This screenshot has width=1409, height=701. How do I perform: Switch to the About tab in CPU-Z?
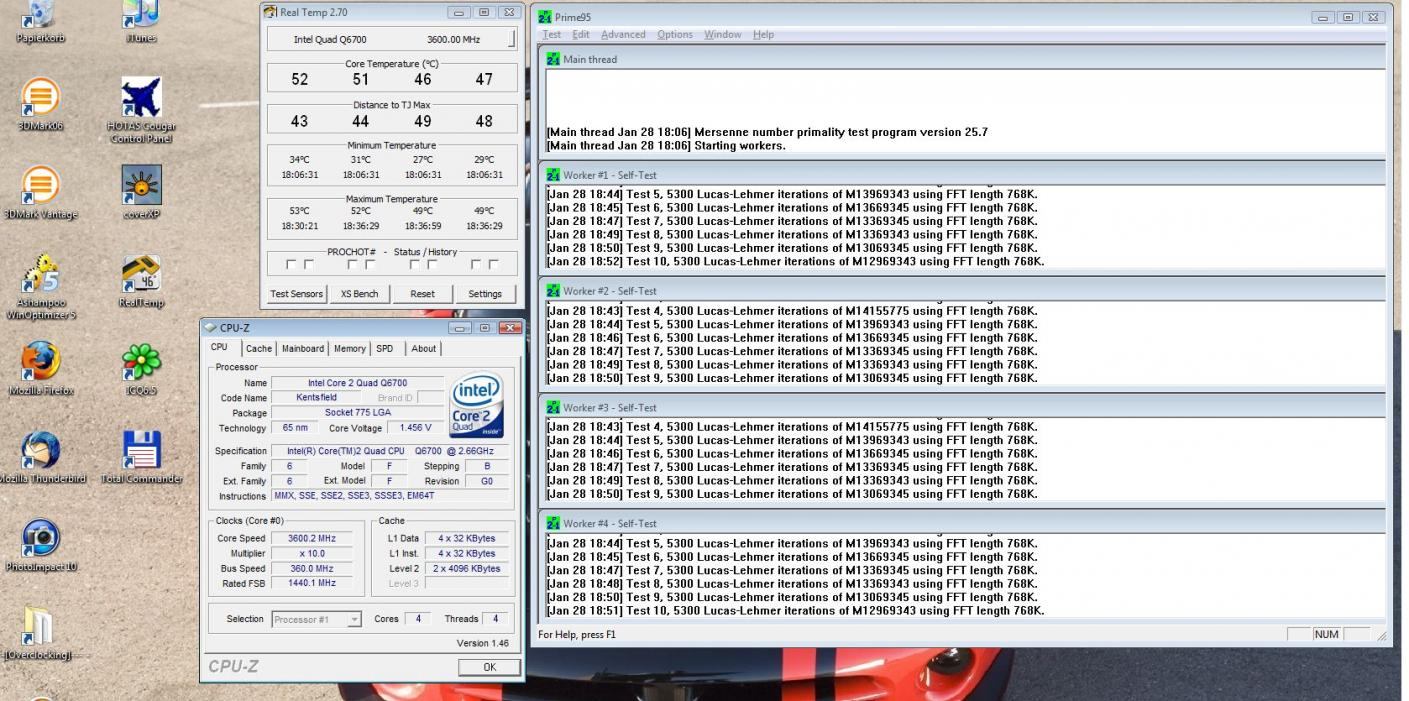[424, 349]
